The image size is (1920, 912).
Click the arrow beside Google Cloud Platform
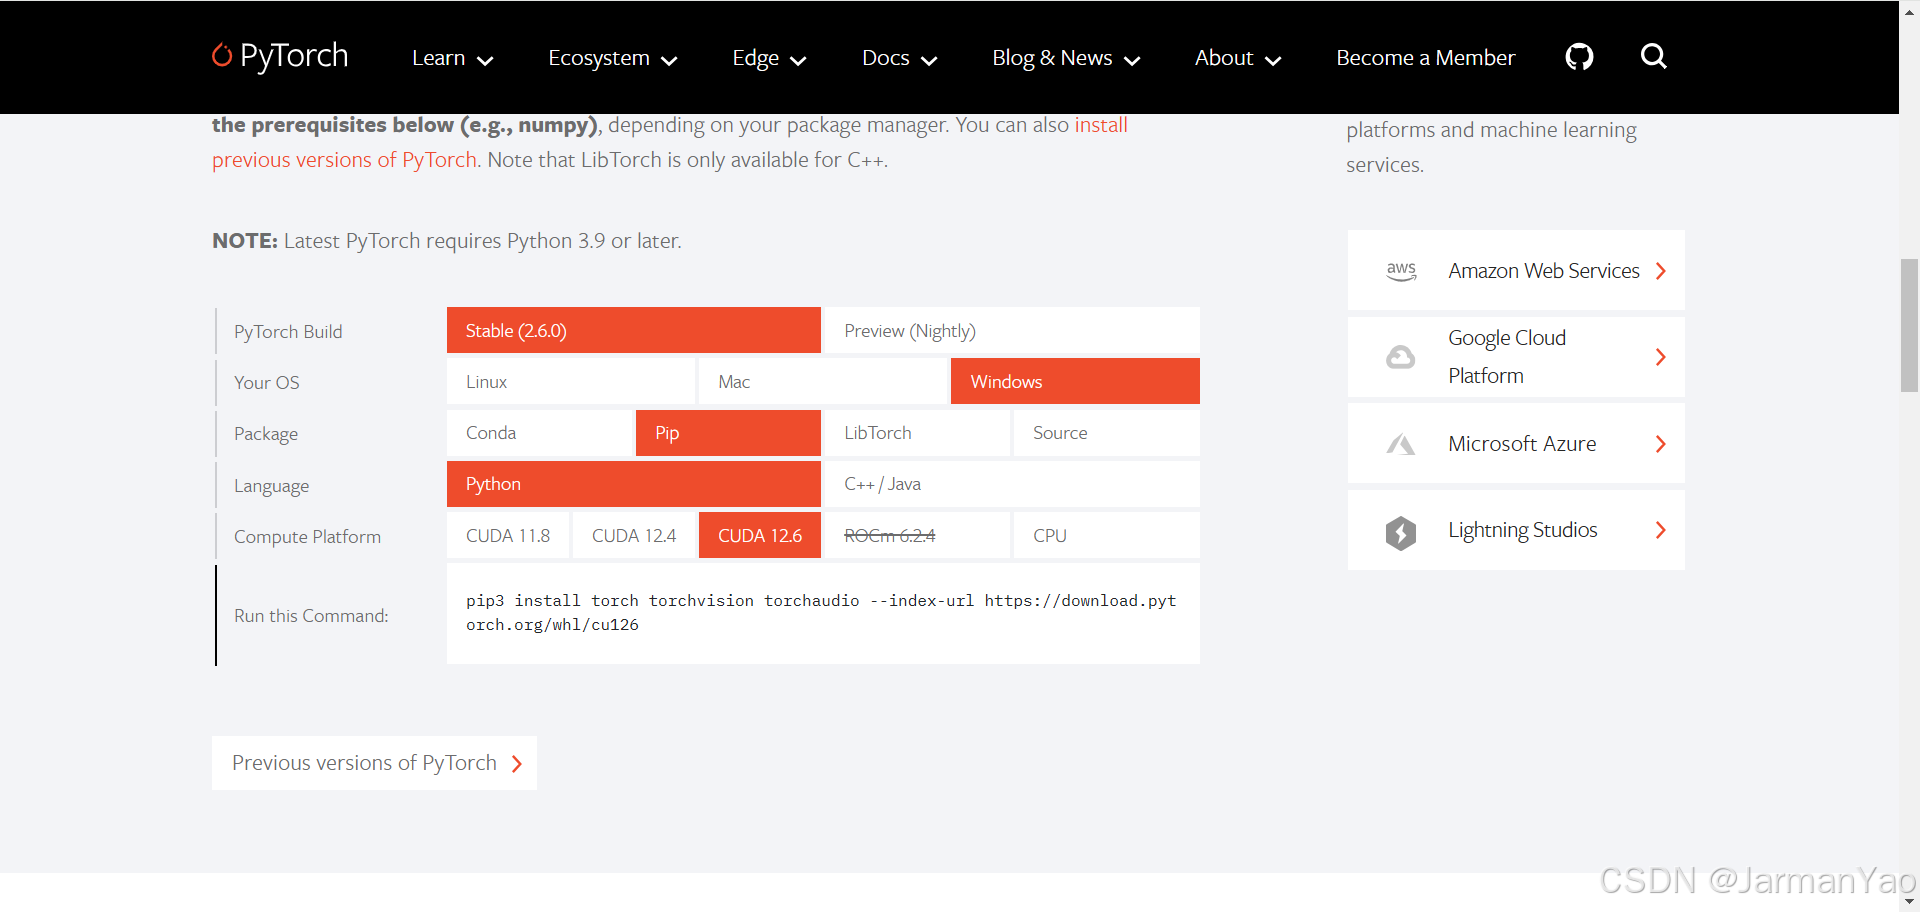1661,357
